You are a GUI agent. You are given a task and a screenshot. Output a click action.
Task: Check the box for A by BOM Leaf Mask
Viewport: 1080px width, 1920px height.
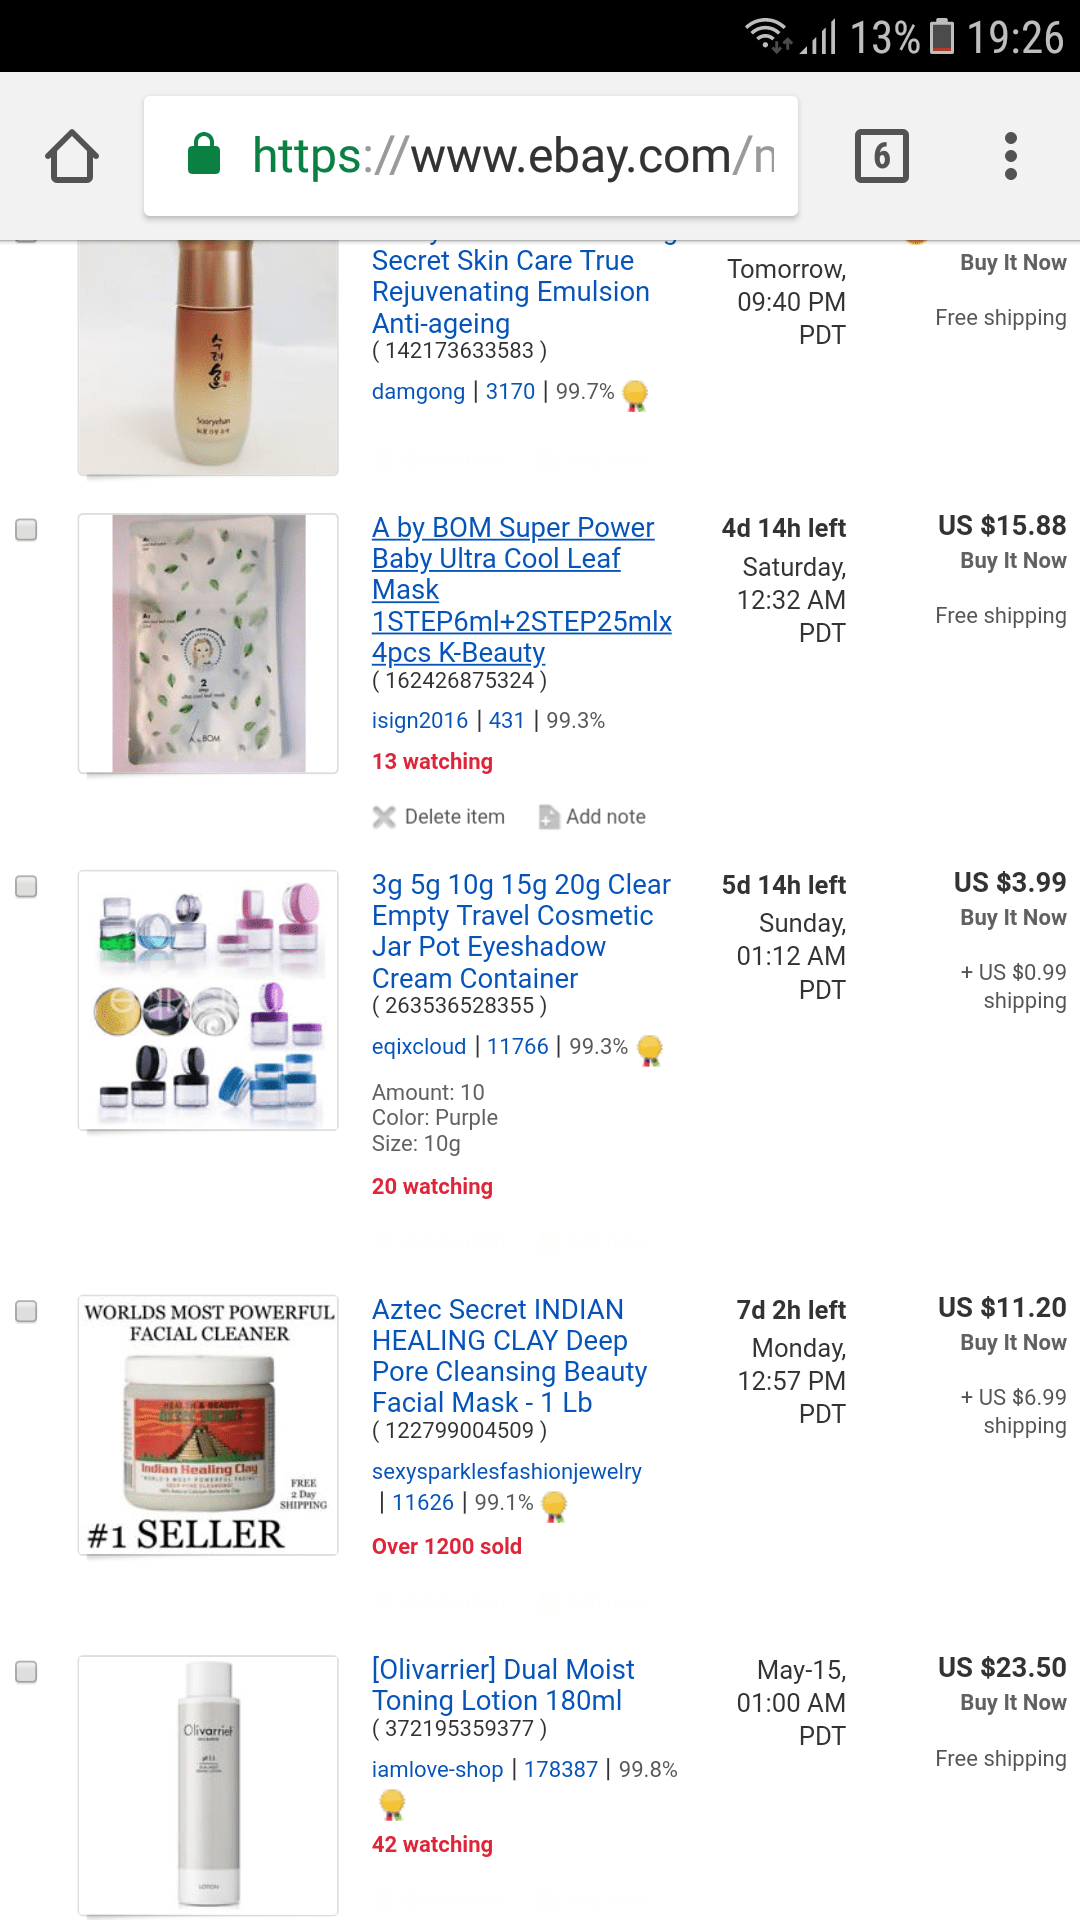[26, 529]
